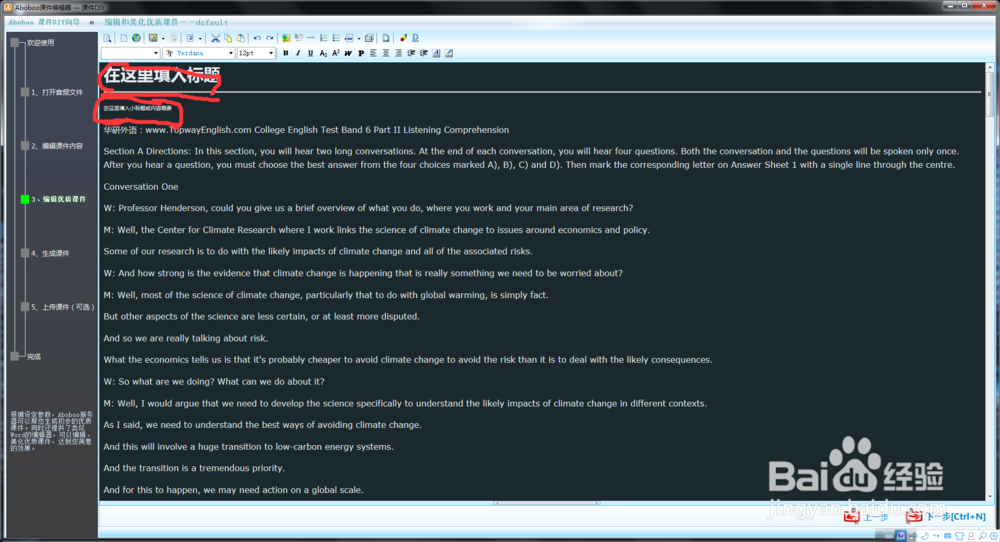Open the text color picker icon
This screenshot has height=542, width=1000.
(x=436, y=54)
